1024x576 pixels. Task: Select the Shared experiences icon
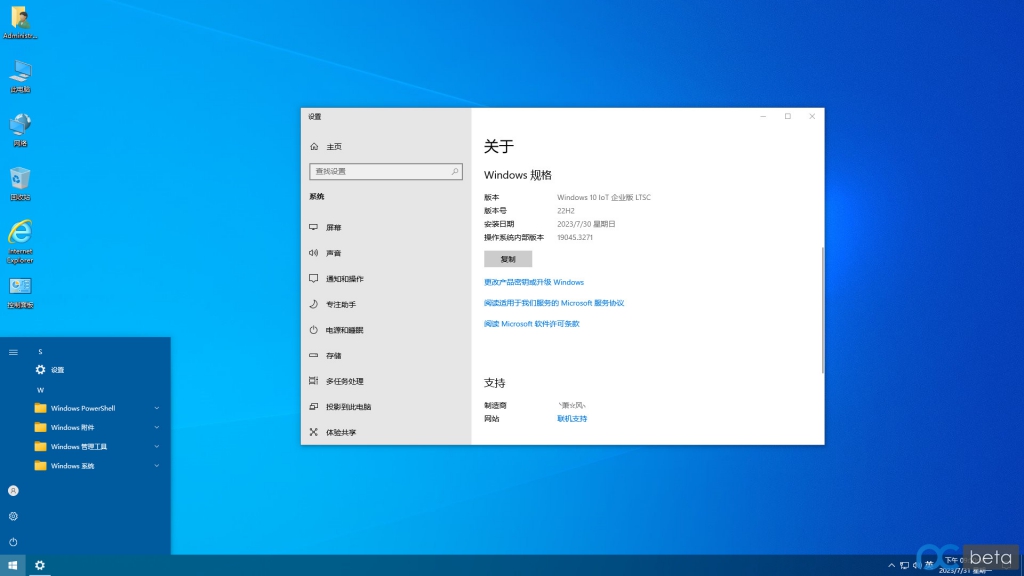(313, 432)
